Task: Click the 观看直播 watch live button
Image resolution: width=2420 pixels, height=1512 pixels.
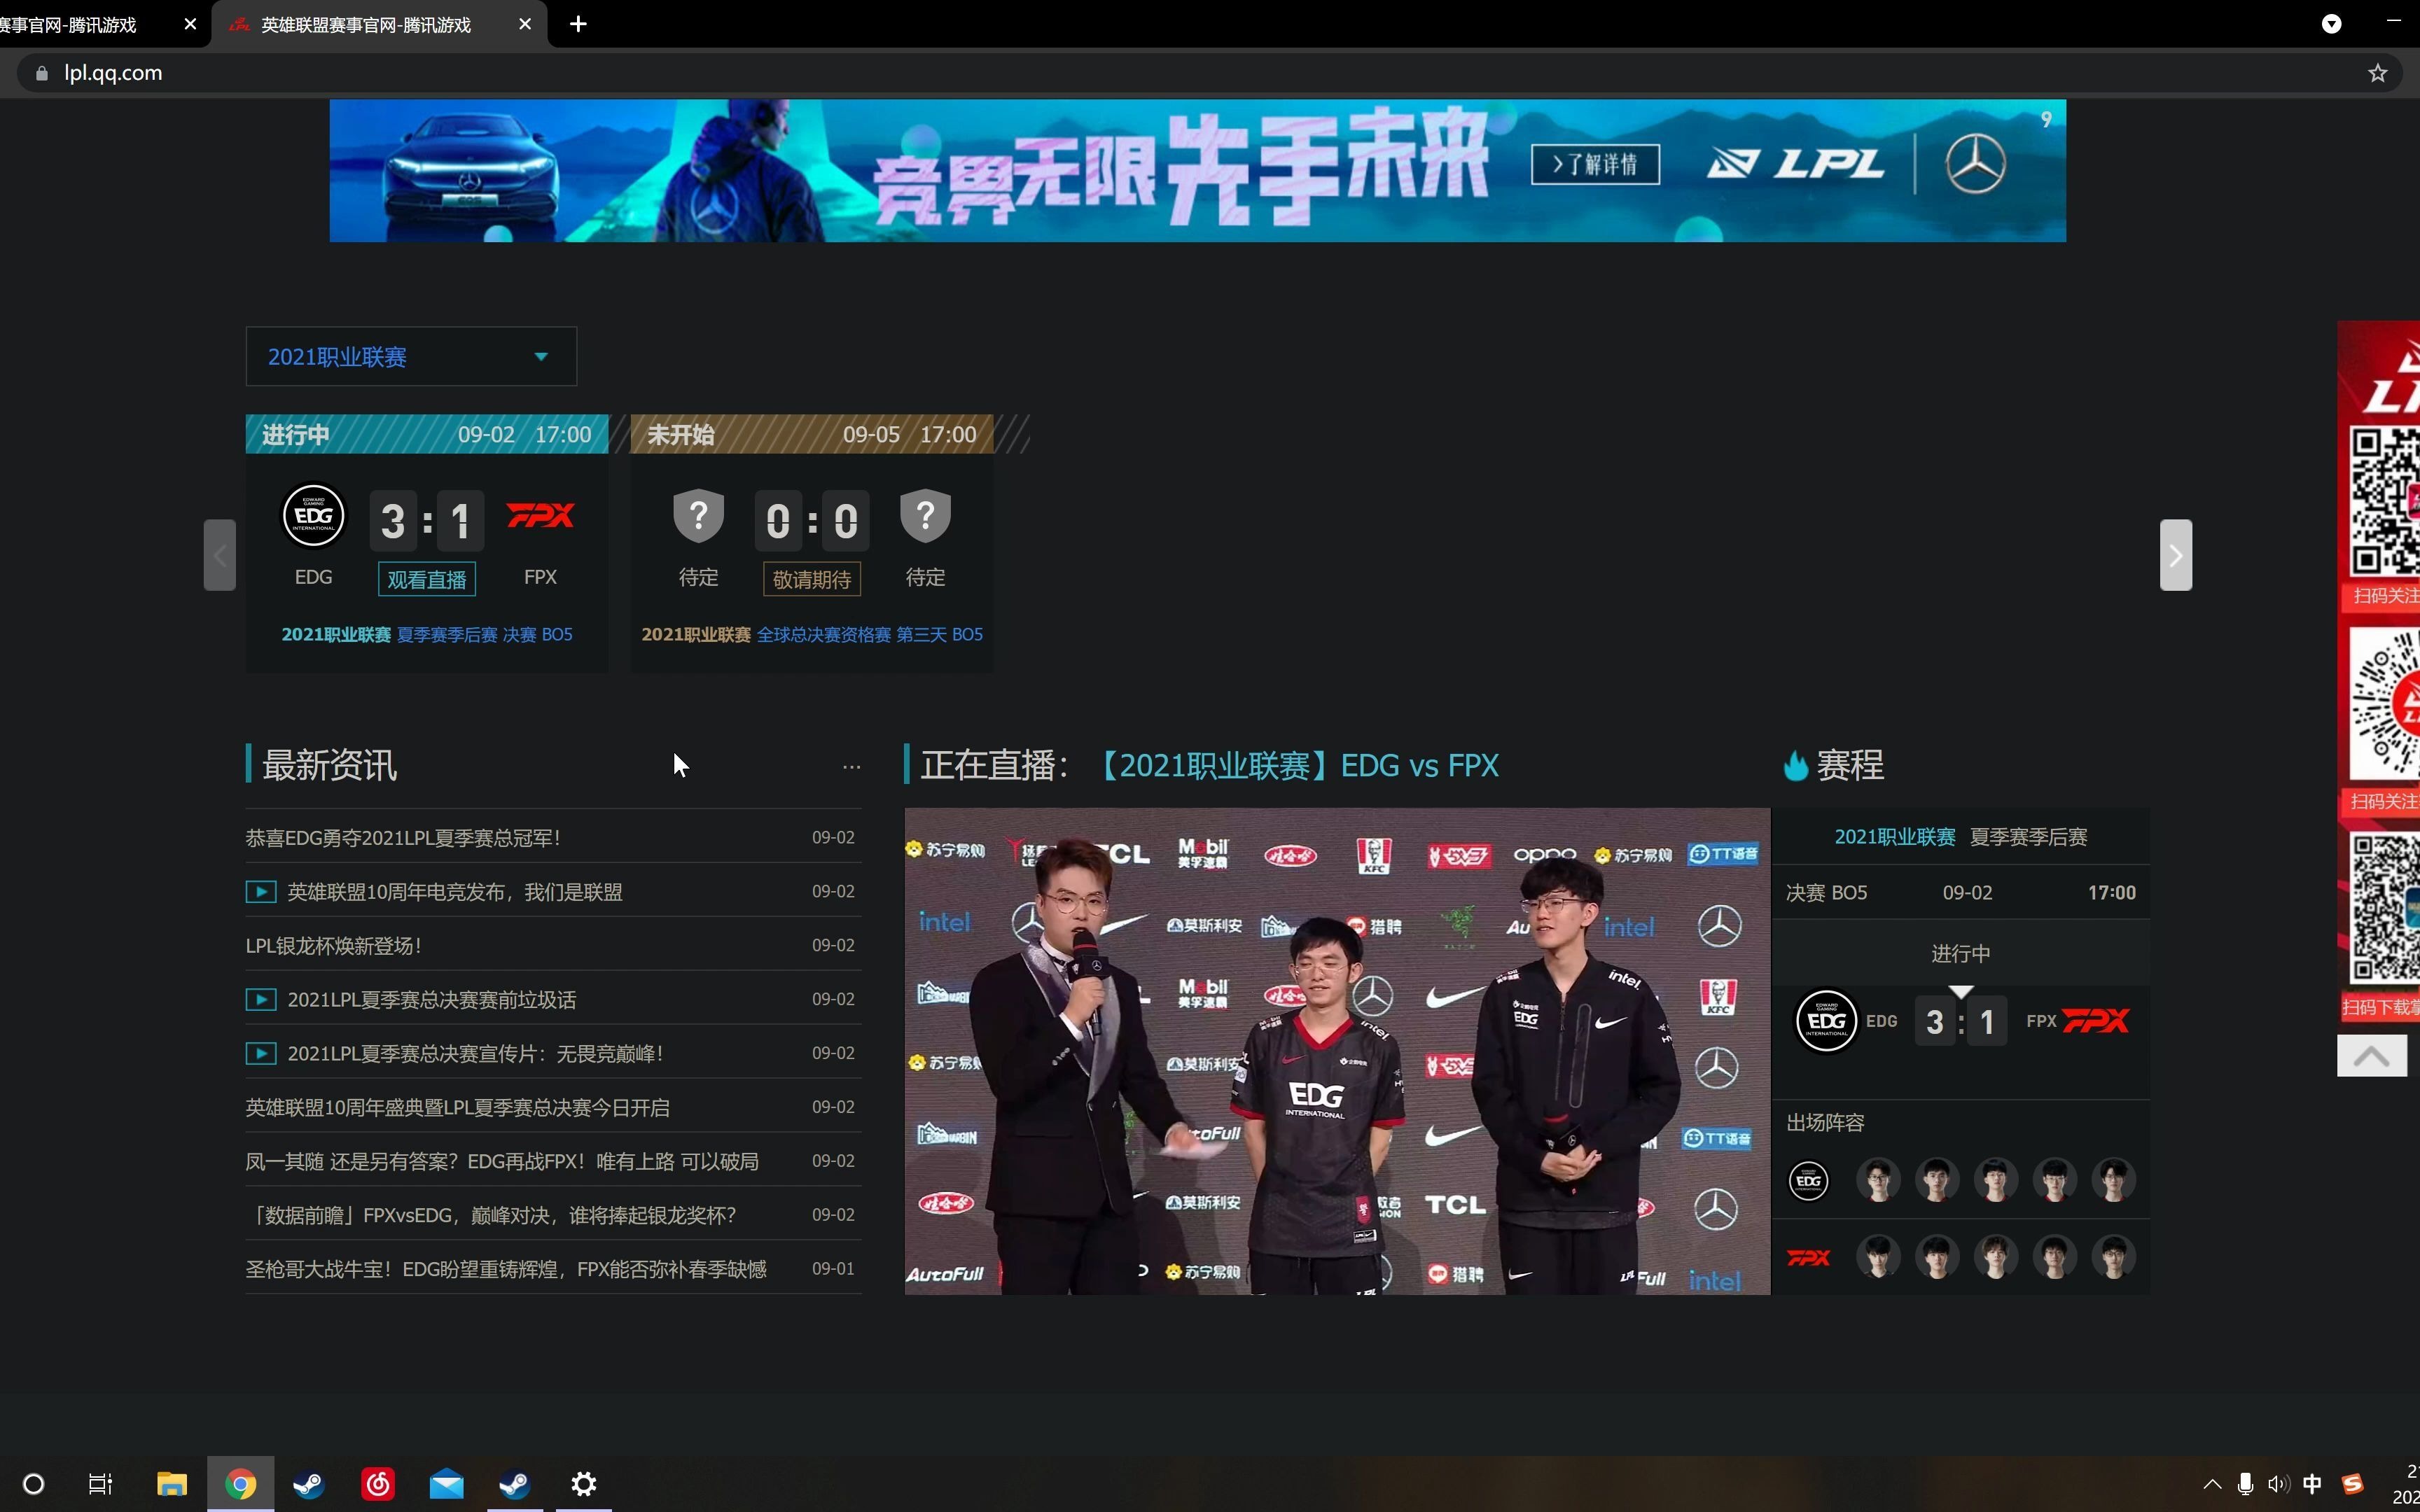Action: (427, 579)
